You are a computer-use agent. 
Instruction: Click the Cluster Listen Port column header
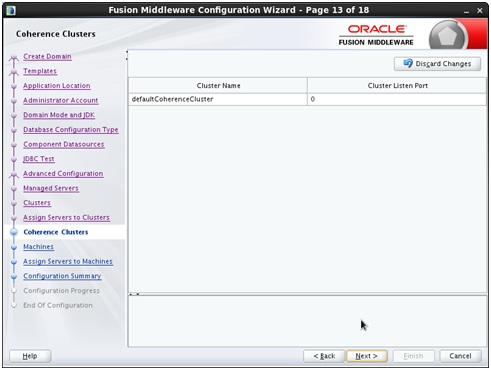(x=397, y=86)
